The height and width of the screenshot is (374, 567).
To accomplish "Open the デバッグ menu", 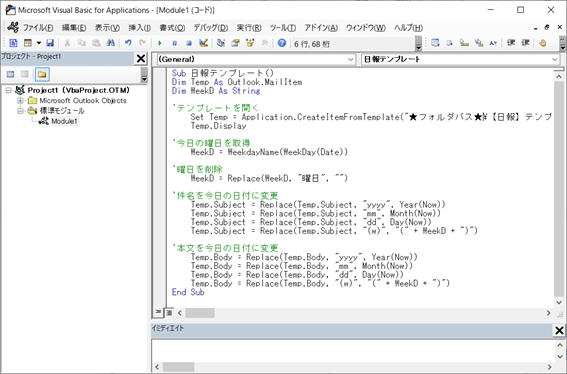I will (211, 28).
